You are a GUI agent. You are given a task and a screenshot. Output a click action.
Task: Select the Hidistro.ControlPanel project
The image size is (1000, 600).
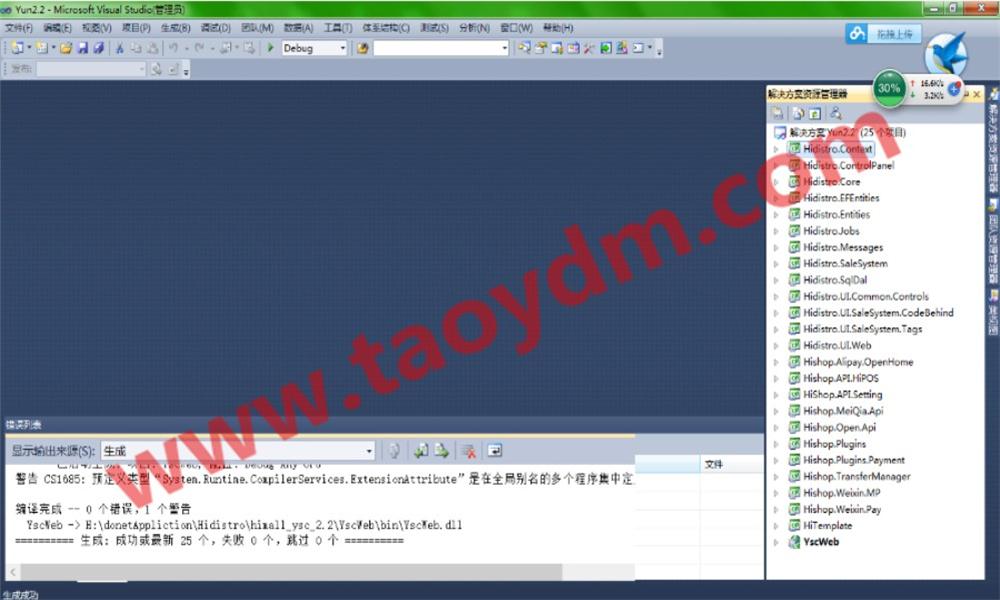(x=848, y=165)
